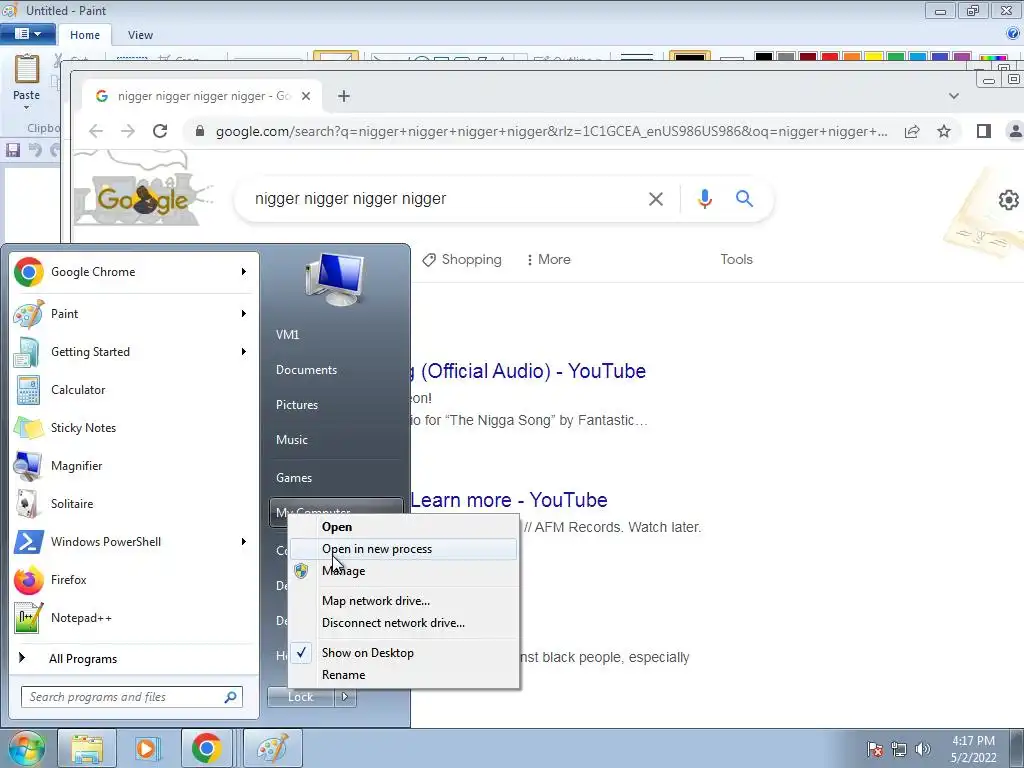Click the blue Google search magnifier icon

click(744, 199)
